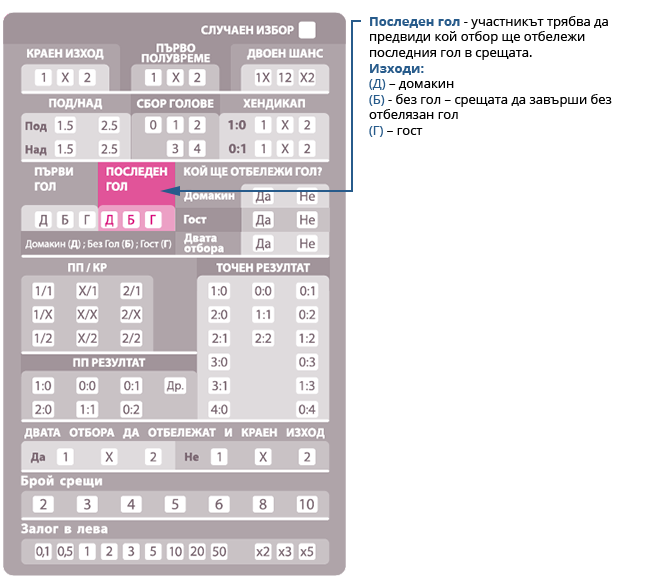This screenshot has width=650, height=579.
Task: Choose the x3 stake multiplier
Action: [285, 551]
